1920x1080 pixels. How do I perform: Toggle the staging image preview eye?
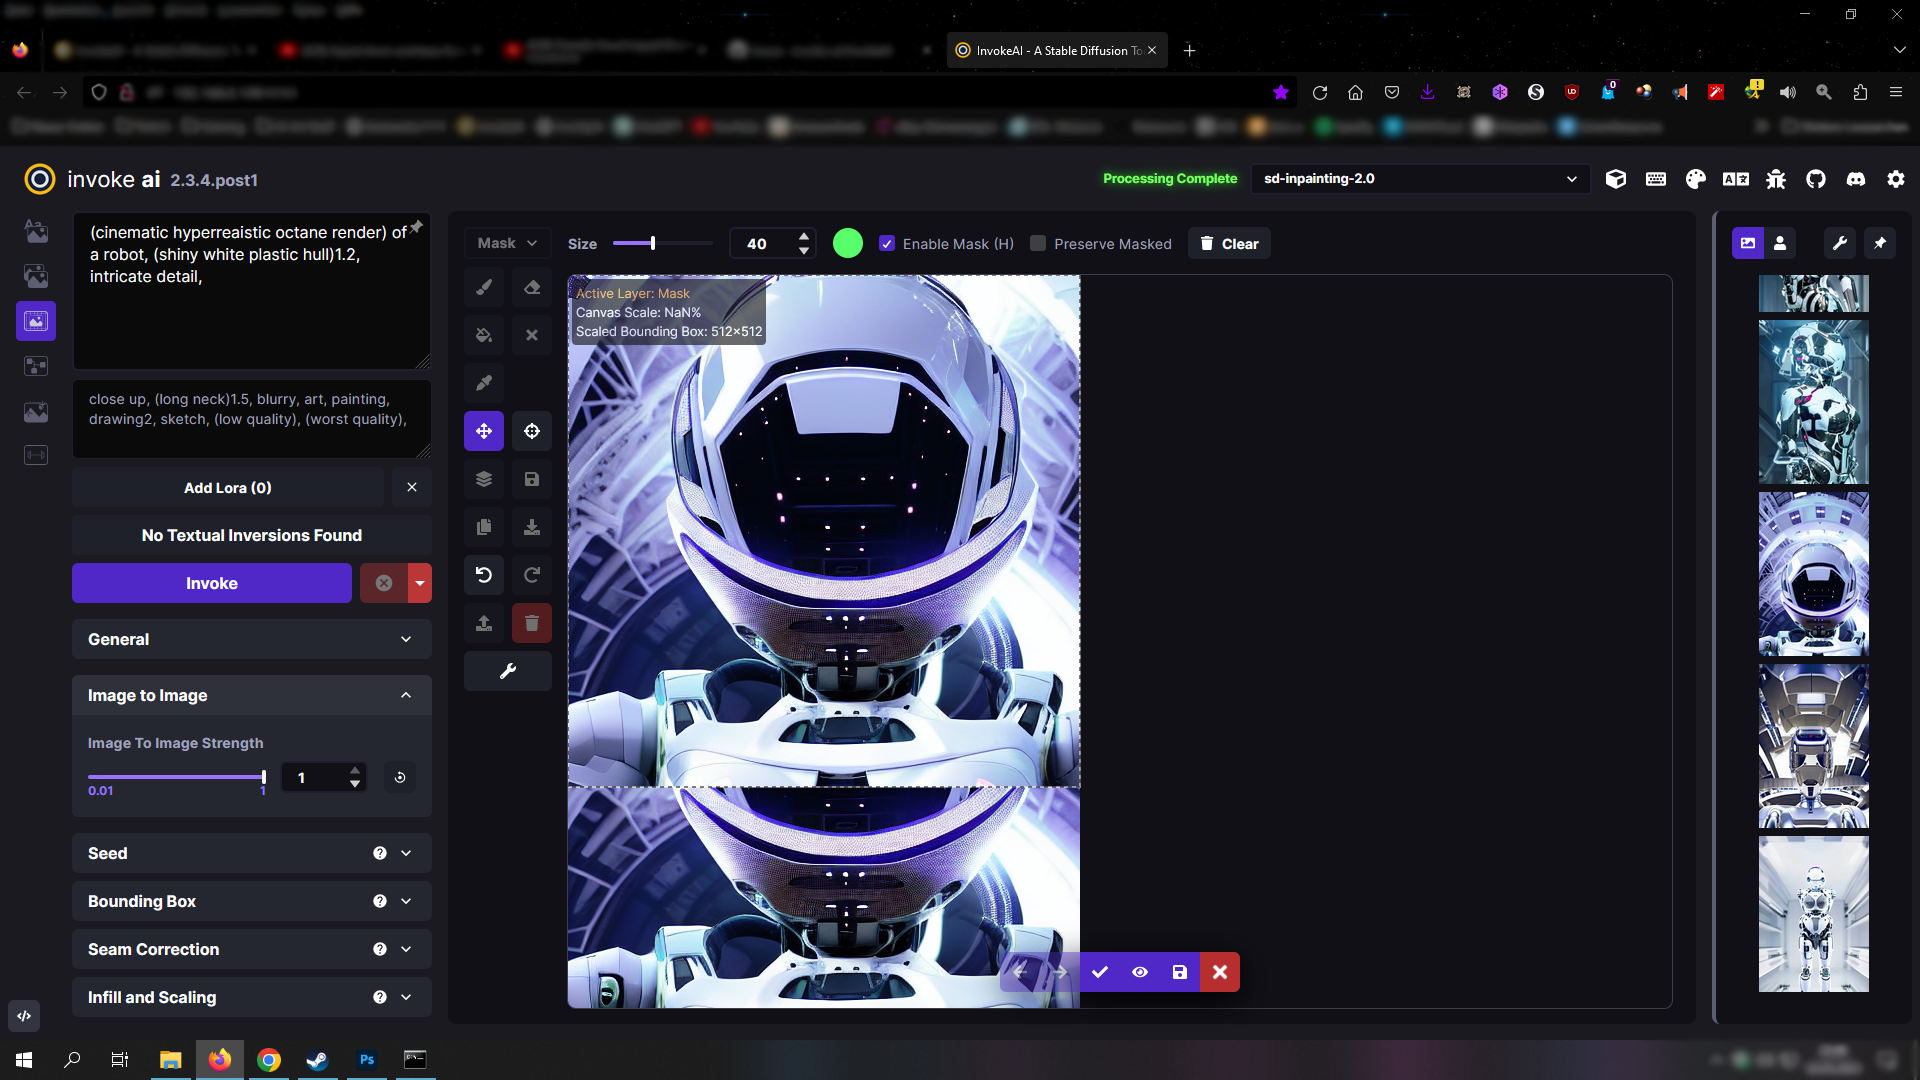[1140, 971]
